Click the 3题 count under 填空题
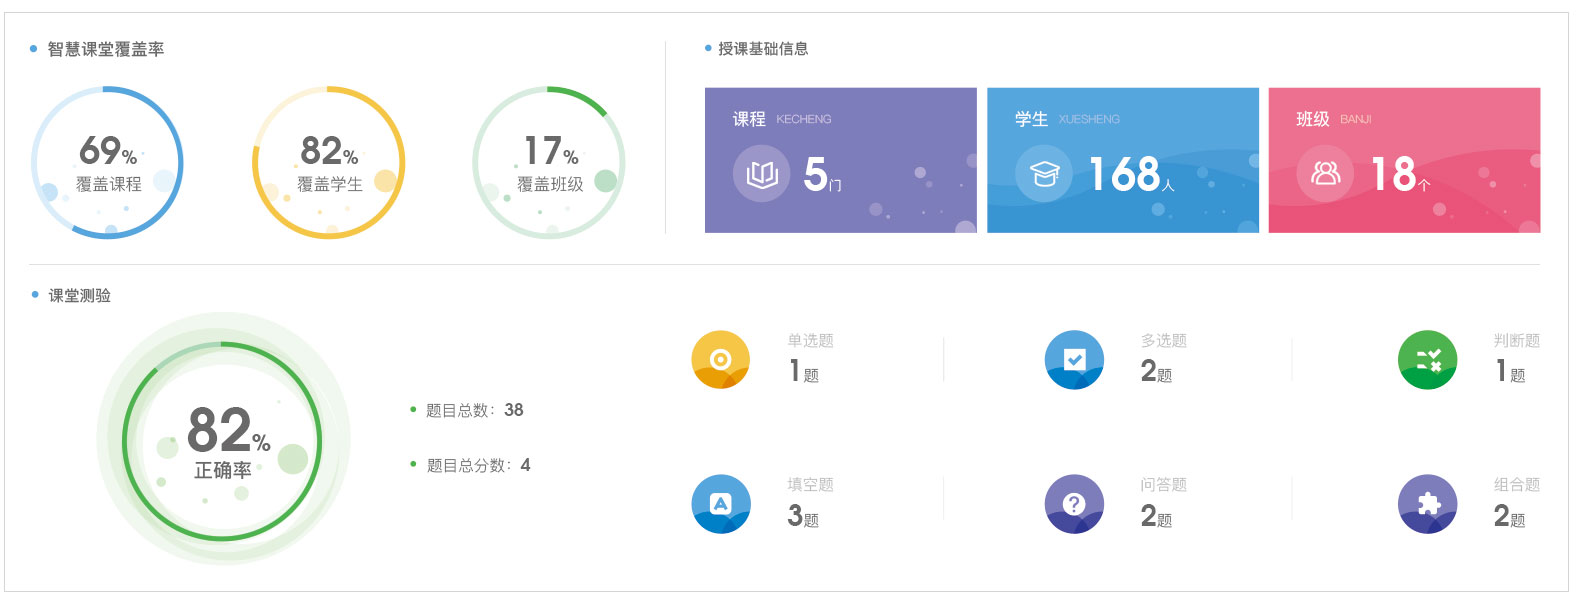 (x=803, y=516)
